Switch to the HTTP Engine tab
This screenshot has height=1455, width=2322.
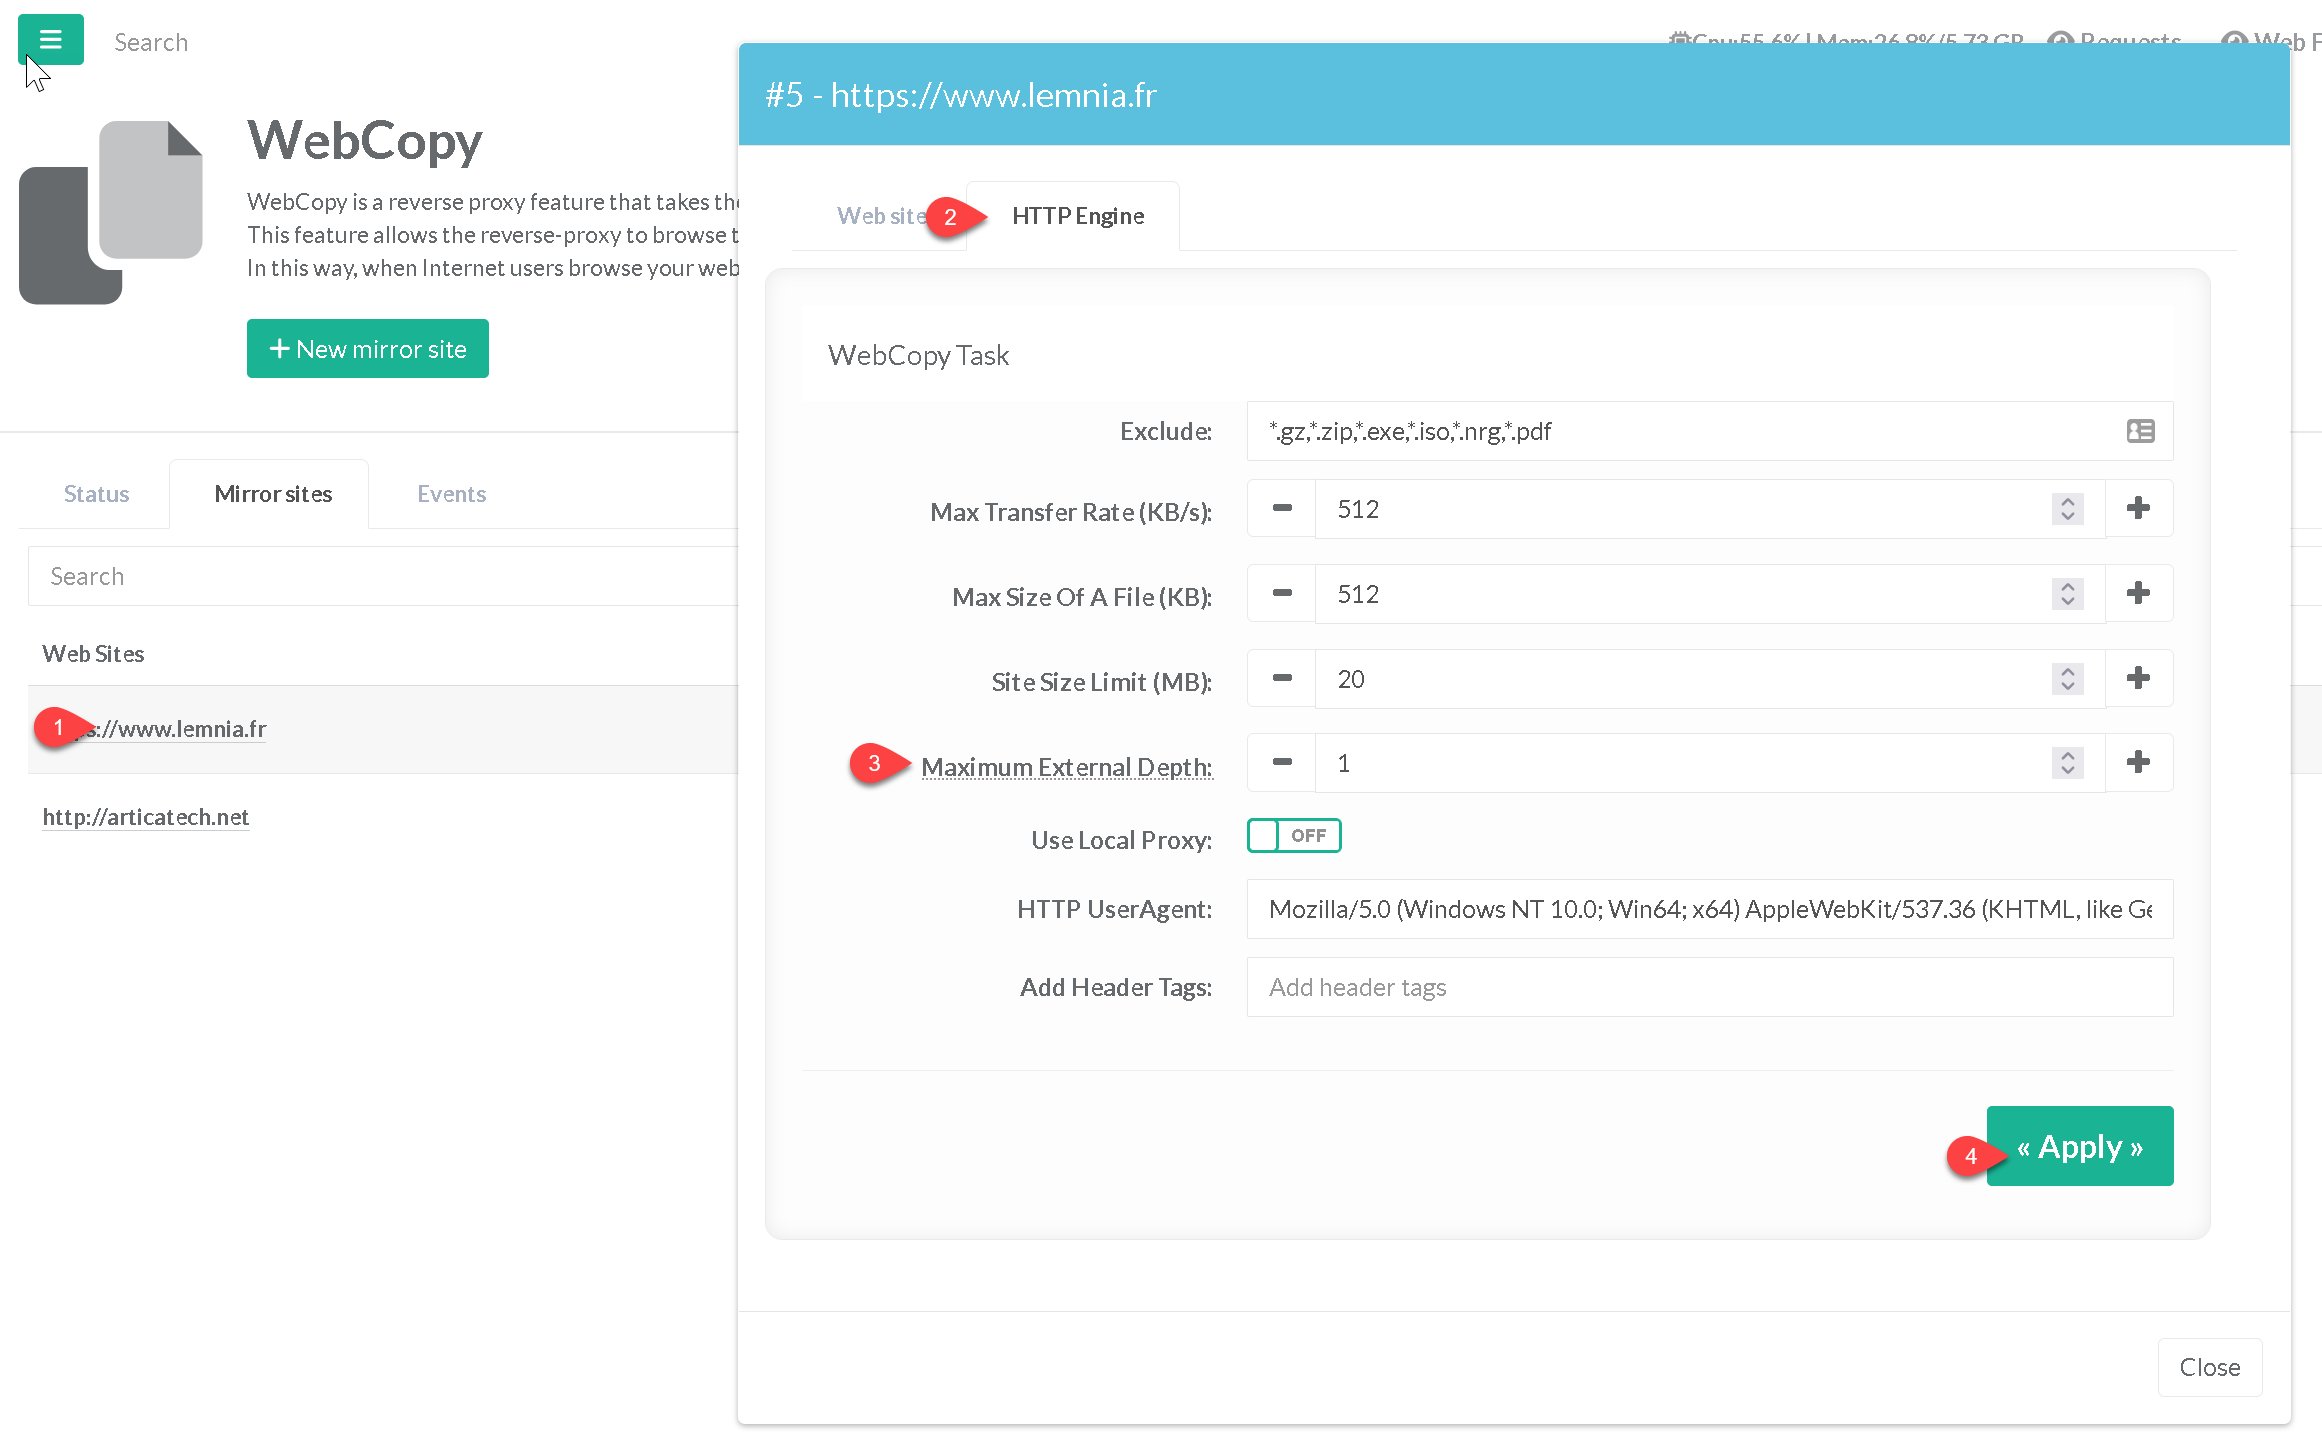point(1077,216)
